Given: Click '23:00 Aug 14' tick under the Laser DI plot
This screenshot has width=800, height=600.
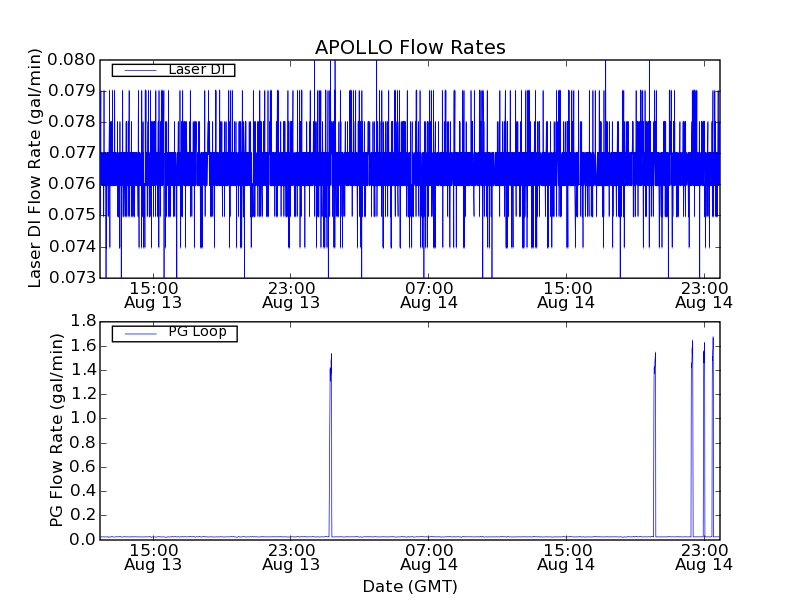Looking at the screenshot, I should 704,294.
